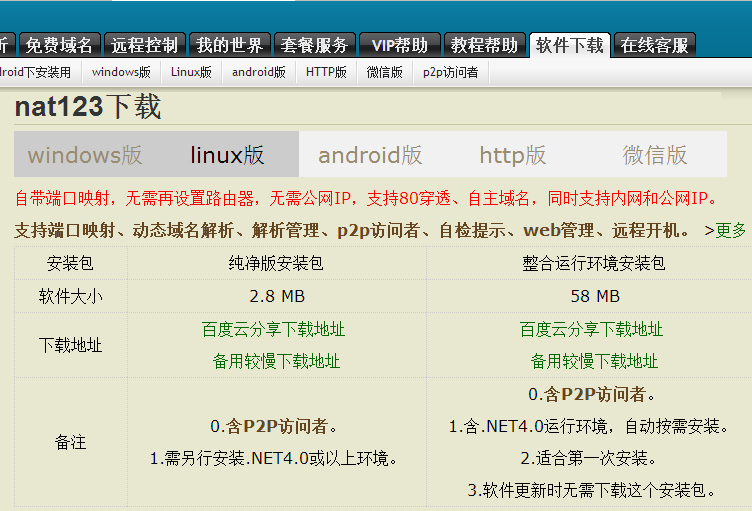Open 百度云分享下载地址 for 整合运行环境安装包

click(591, 329)
